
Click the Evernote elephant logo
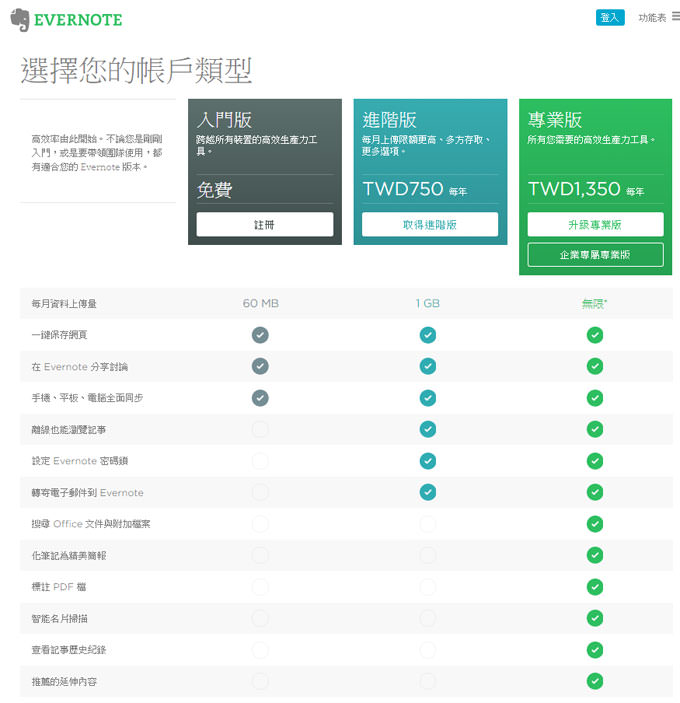click(20, 20)
